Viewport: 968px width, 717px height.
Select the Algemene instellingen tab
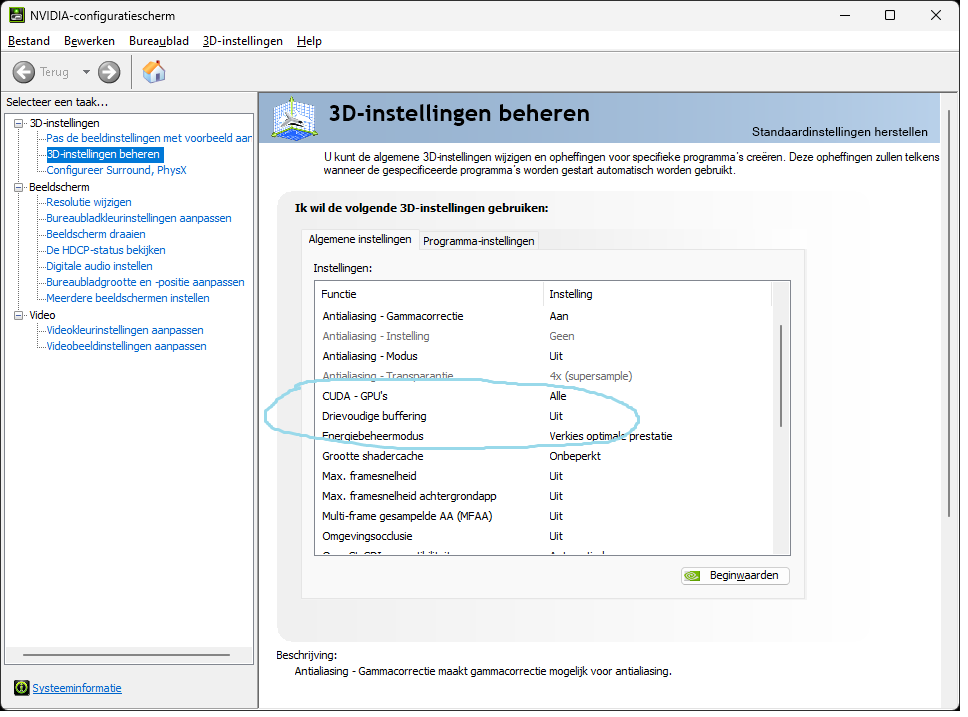(x=360, y=239)
